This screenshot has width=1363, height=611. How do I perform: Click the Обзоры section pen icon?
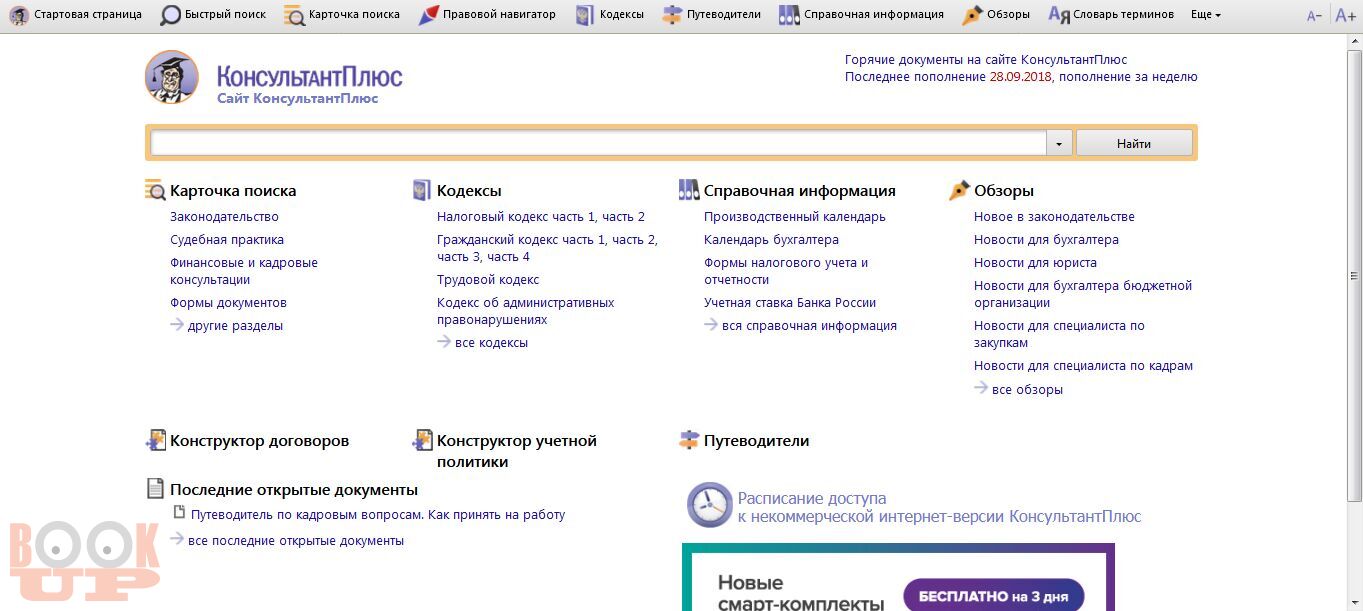pyautogui.click(x=959, y=190)
